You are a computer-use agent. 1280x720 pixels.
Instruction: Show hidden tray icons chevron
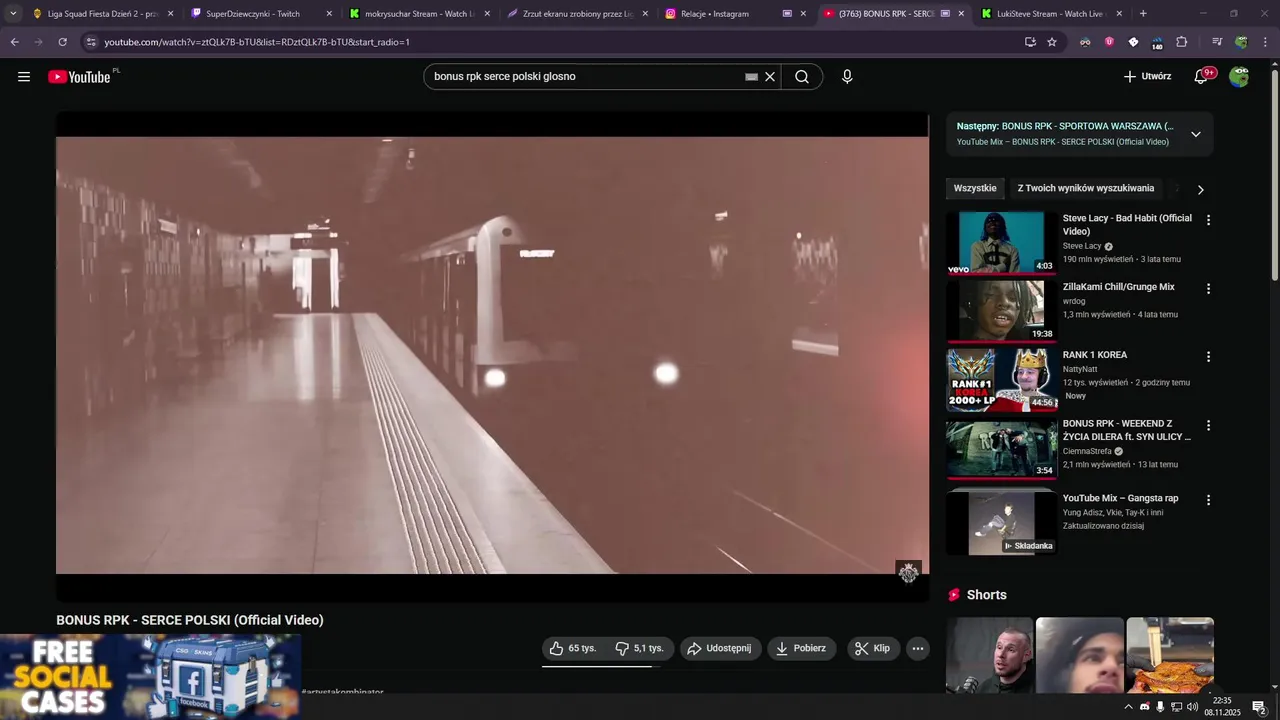[x=1129, y=707]
